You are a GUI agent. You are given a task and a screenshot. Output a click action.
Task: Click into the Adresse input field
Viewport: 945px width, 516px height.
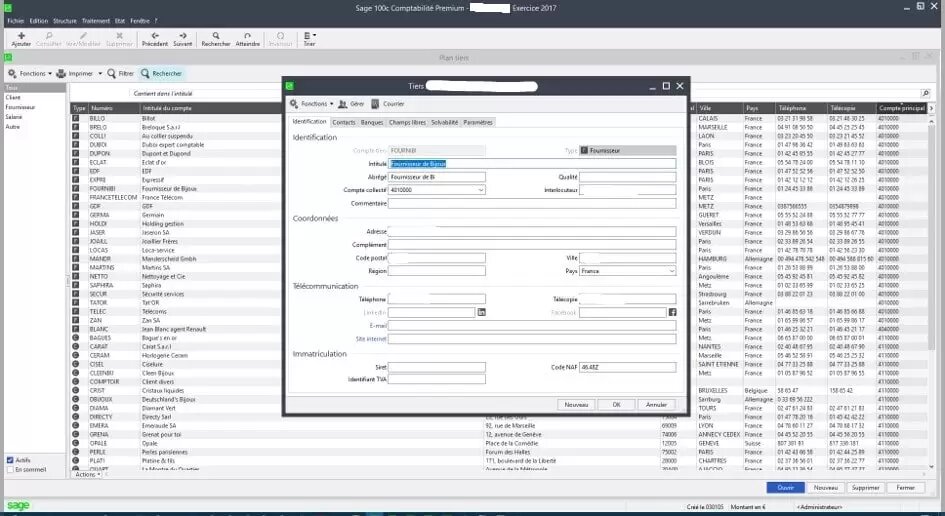tap(532, 231)
